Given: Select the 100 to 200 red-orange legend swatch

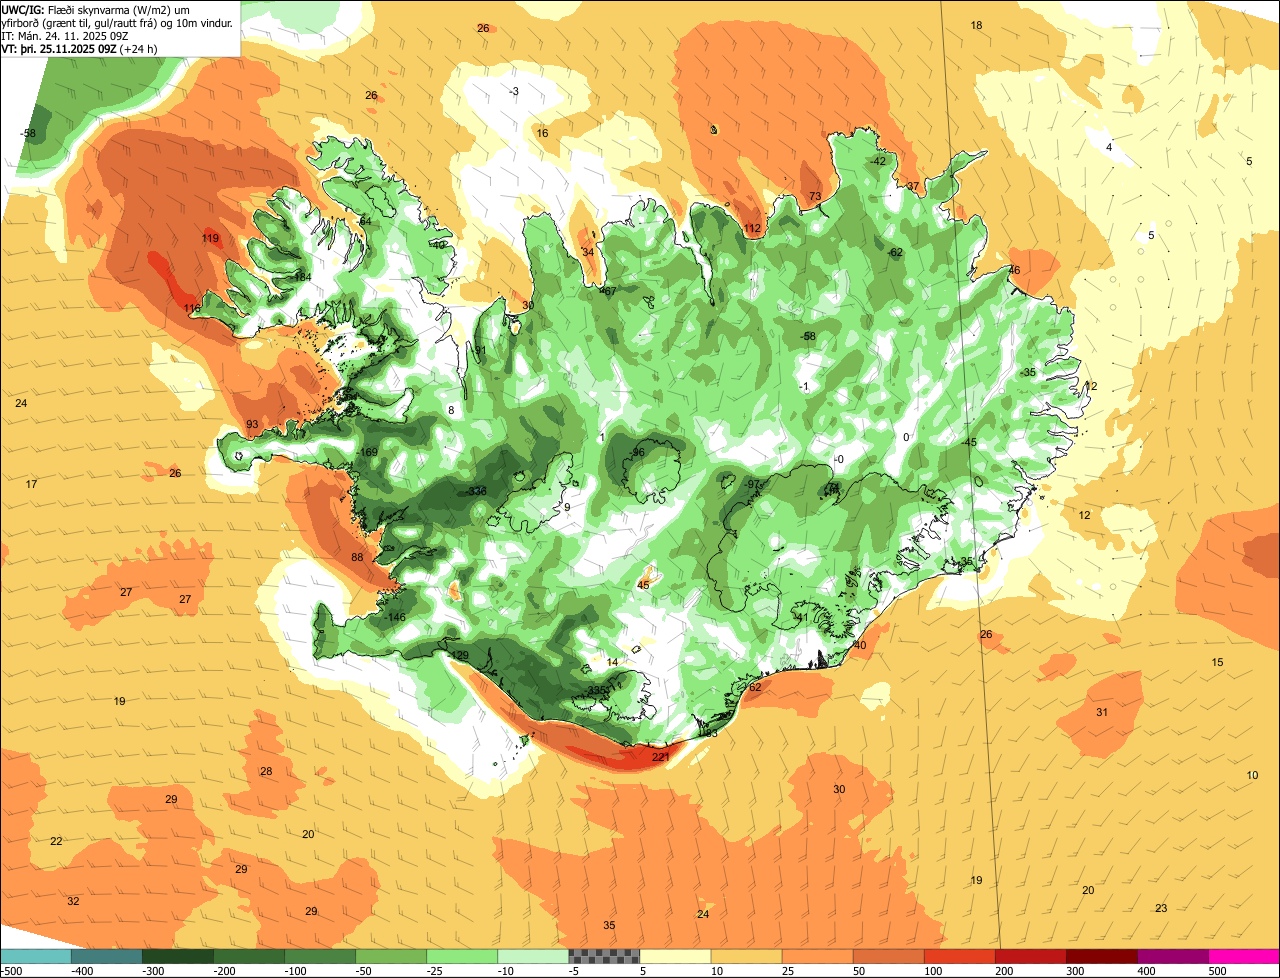Looking at the screenshot, I should (959, 956).
